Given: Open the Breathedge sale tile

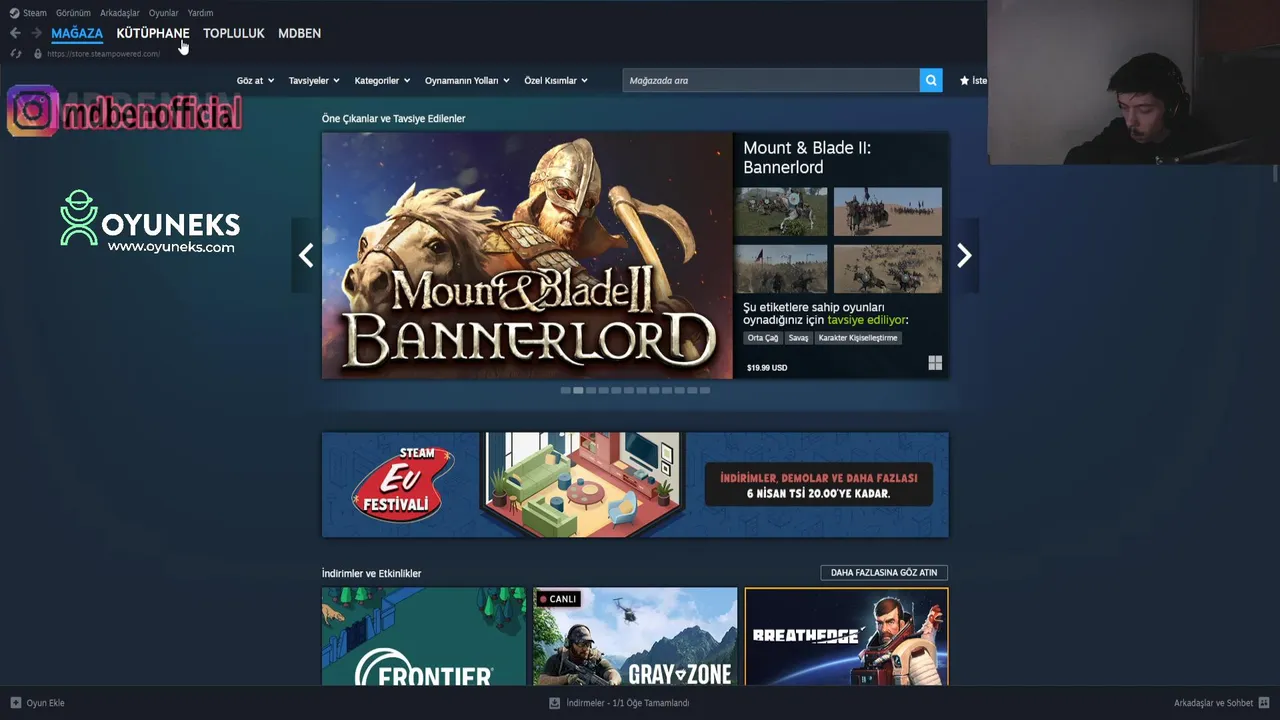Looking at the screenshot, I should (x=846, y=636).
